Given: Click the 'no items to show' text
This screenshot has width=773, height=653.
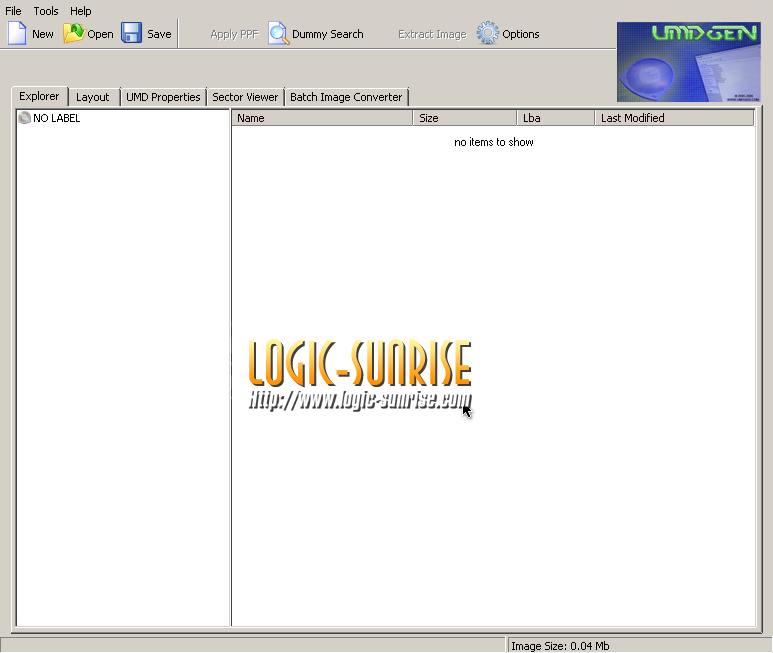Looking at the screenshot, I should (493, 142).
